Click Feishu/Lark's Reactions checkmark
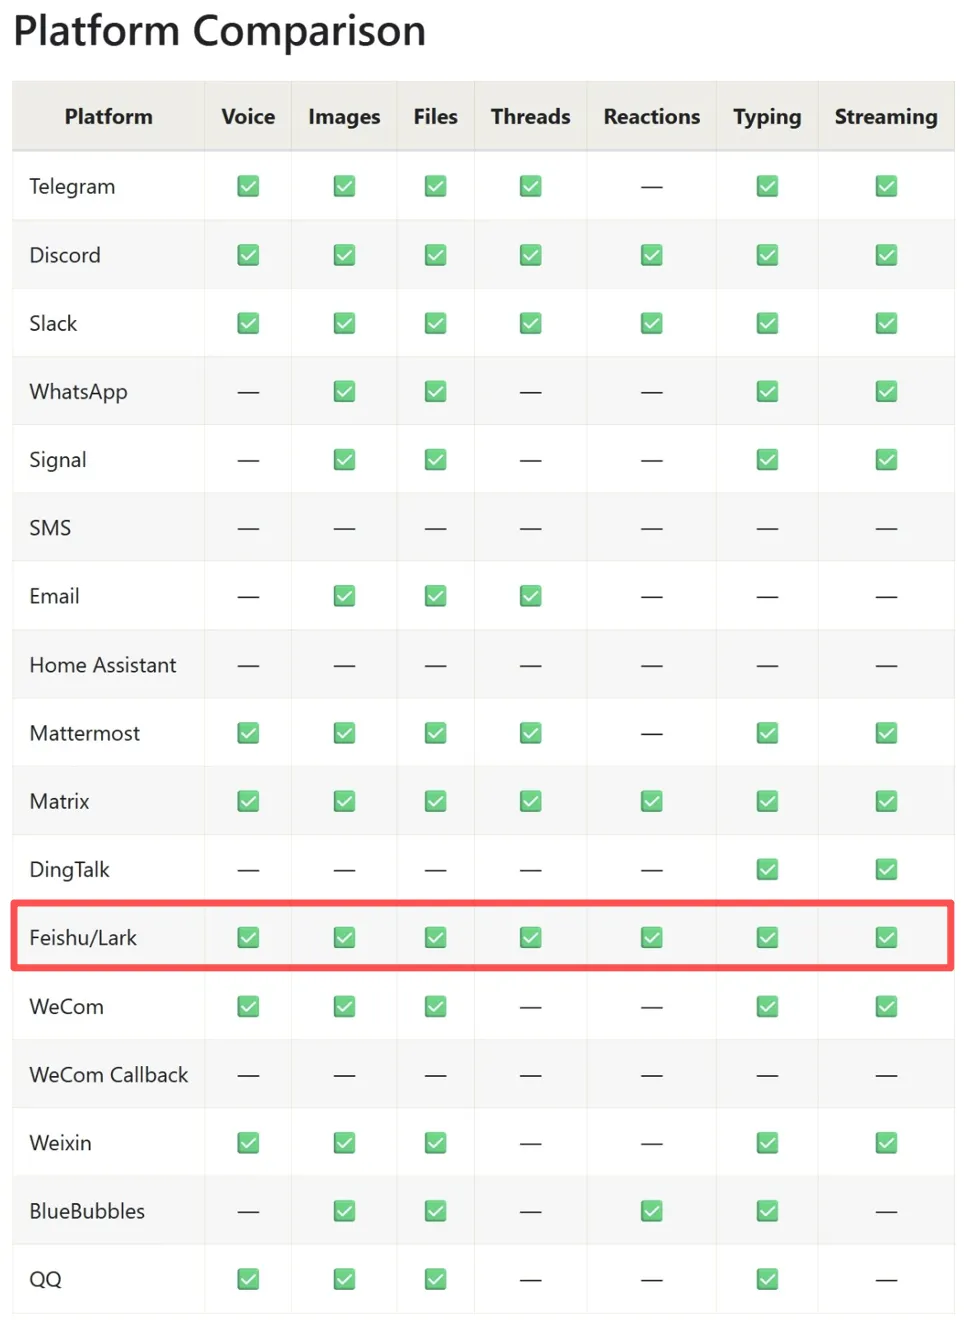Screen dimensions: 975x1320 click(651, 937)
